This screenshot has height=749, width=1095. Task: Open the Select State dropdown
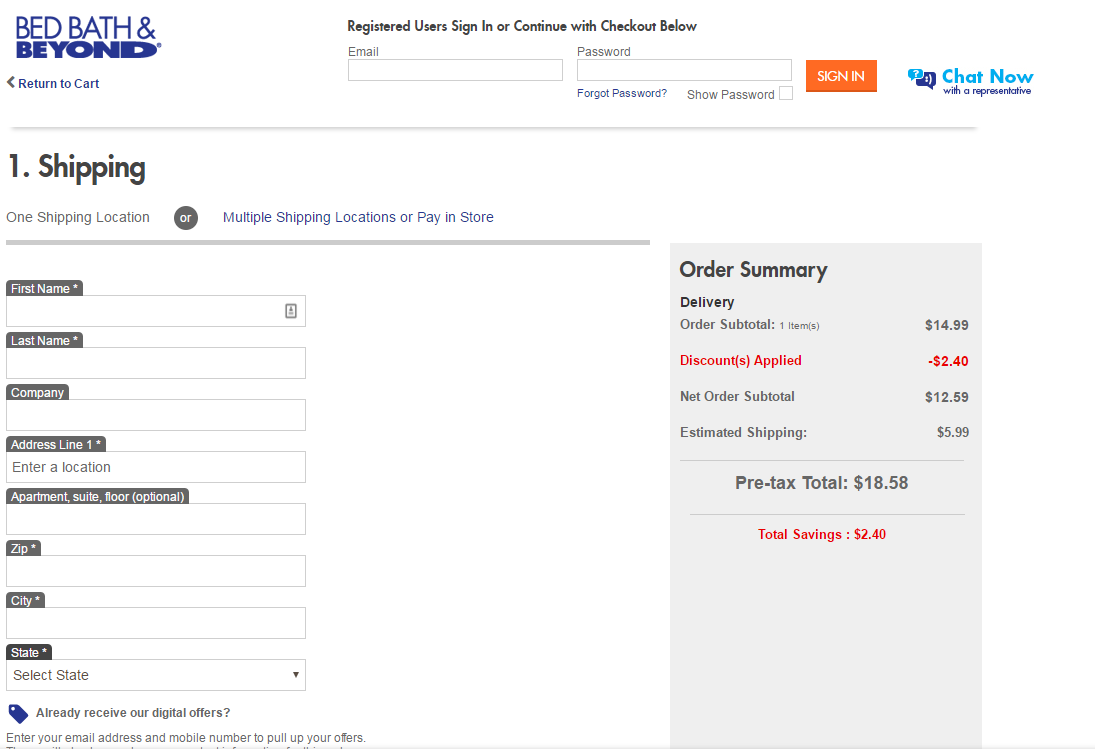(156, 675)
